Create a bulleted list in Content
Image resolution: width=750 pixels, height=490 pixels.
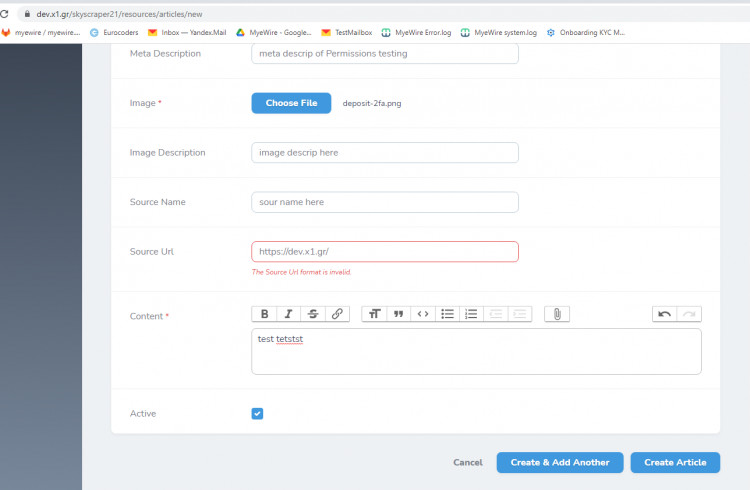pyautogui.click(x=447, y=314)
